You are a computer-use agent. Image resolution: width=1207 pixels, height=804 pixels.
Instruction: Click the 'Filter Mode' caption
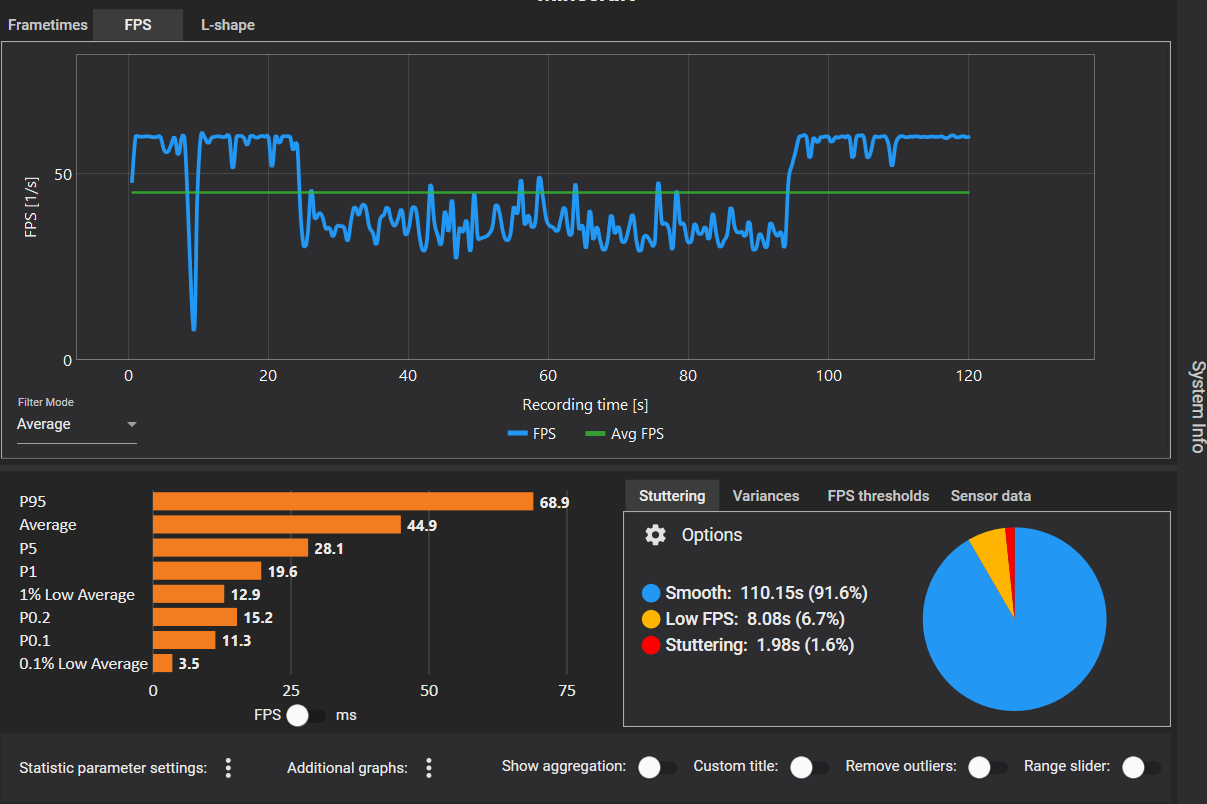(x=45, y=402)
